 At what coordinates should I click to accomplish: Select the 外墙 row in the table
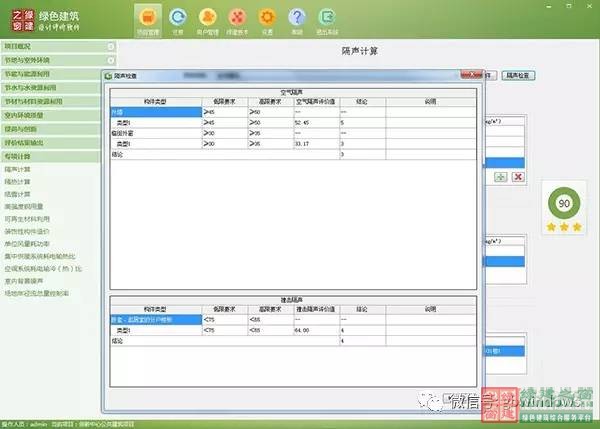click(150, 113)
